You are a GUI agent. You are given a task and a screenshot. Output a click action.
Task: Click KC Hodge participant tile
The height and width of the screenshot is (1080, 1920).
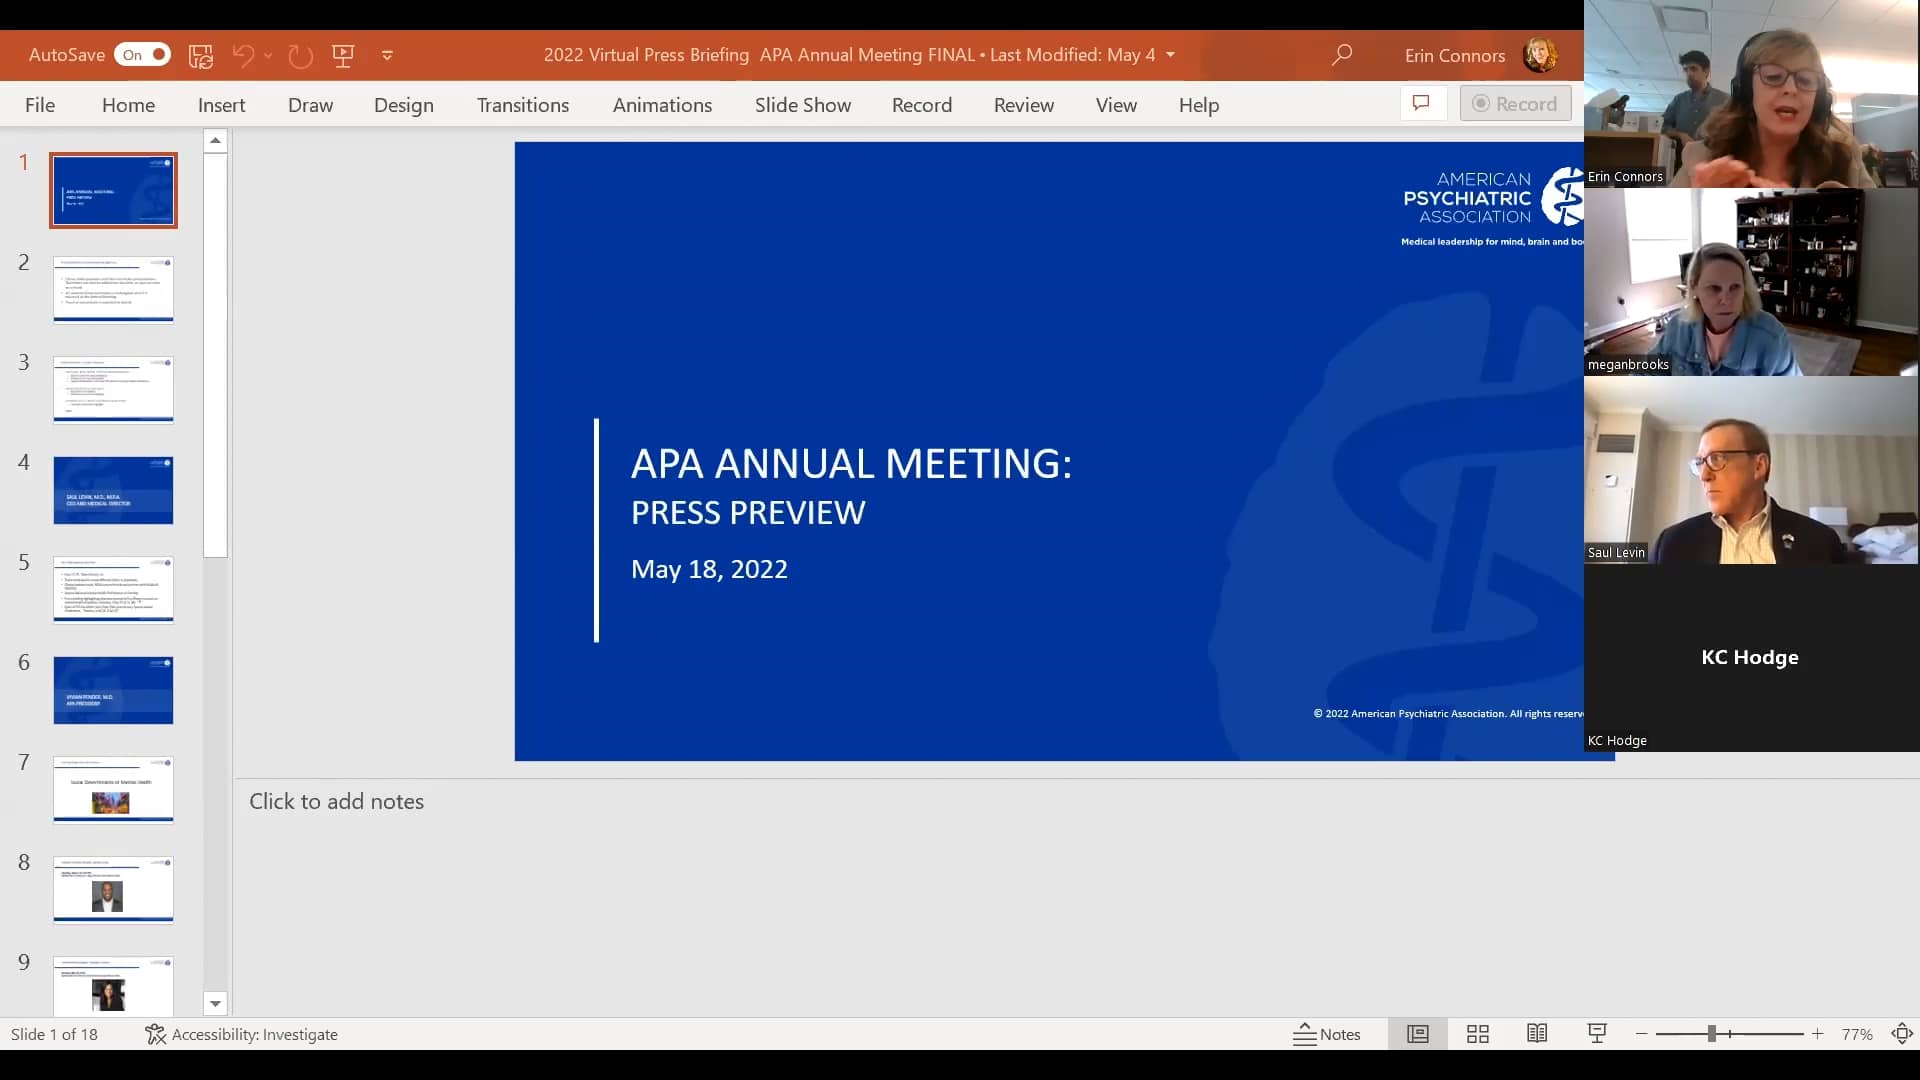1751,658
